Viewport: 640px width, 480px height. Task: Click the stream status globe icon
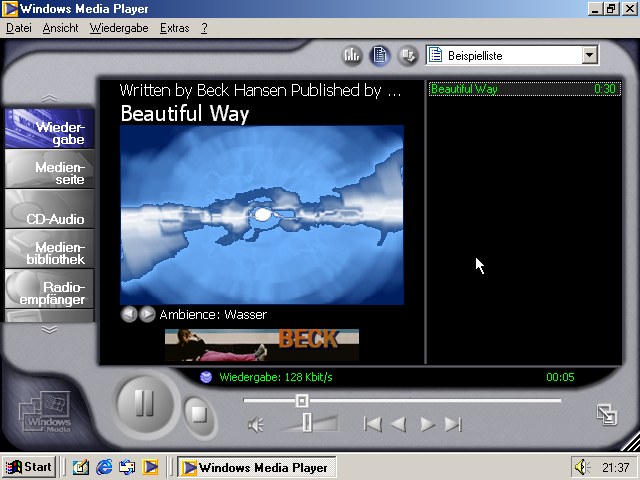206,377
